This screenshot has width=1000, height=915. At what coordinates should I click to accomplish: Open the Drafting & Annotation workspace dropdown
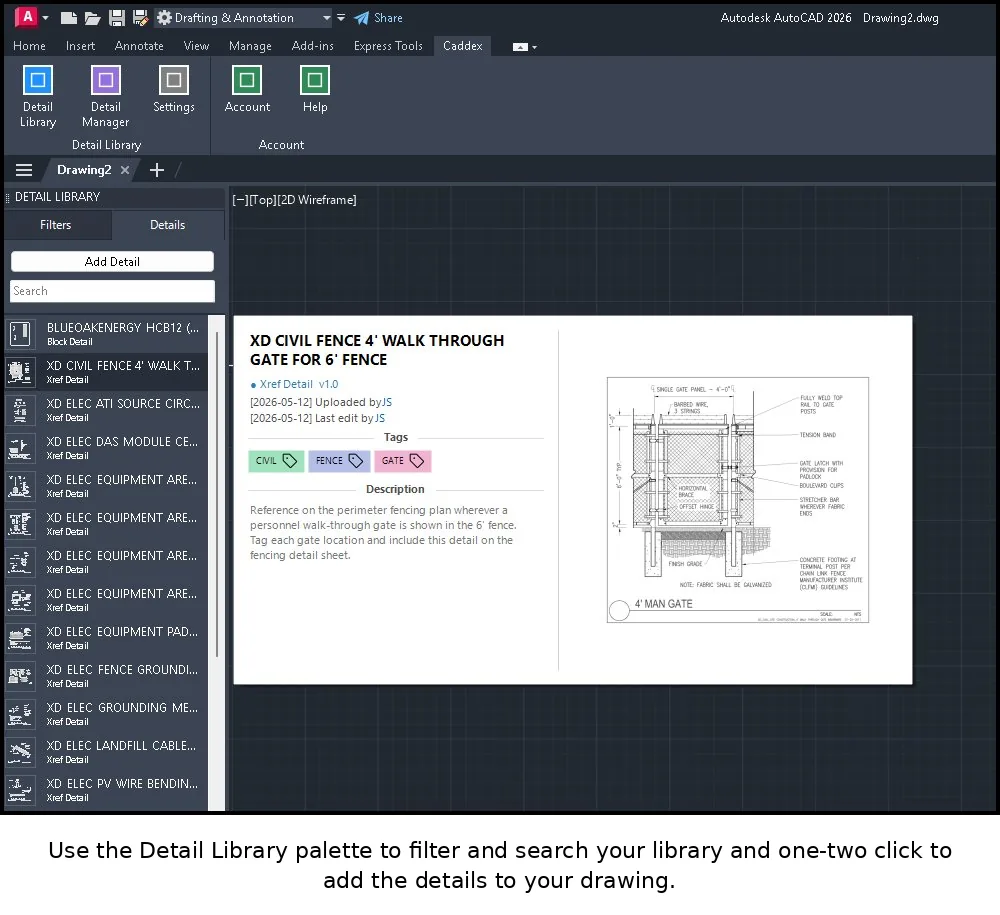pos(245,18)
